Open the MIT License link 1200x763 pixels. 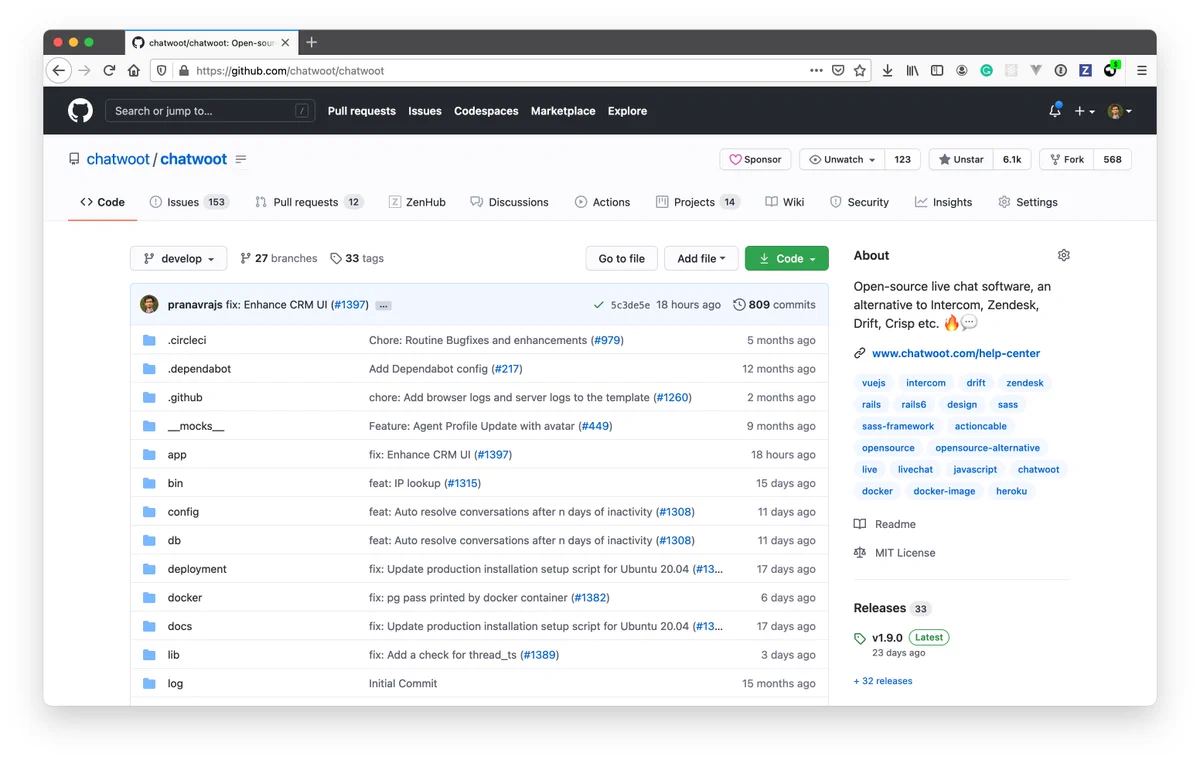tap(895, 553)
